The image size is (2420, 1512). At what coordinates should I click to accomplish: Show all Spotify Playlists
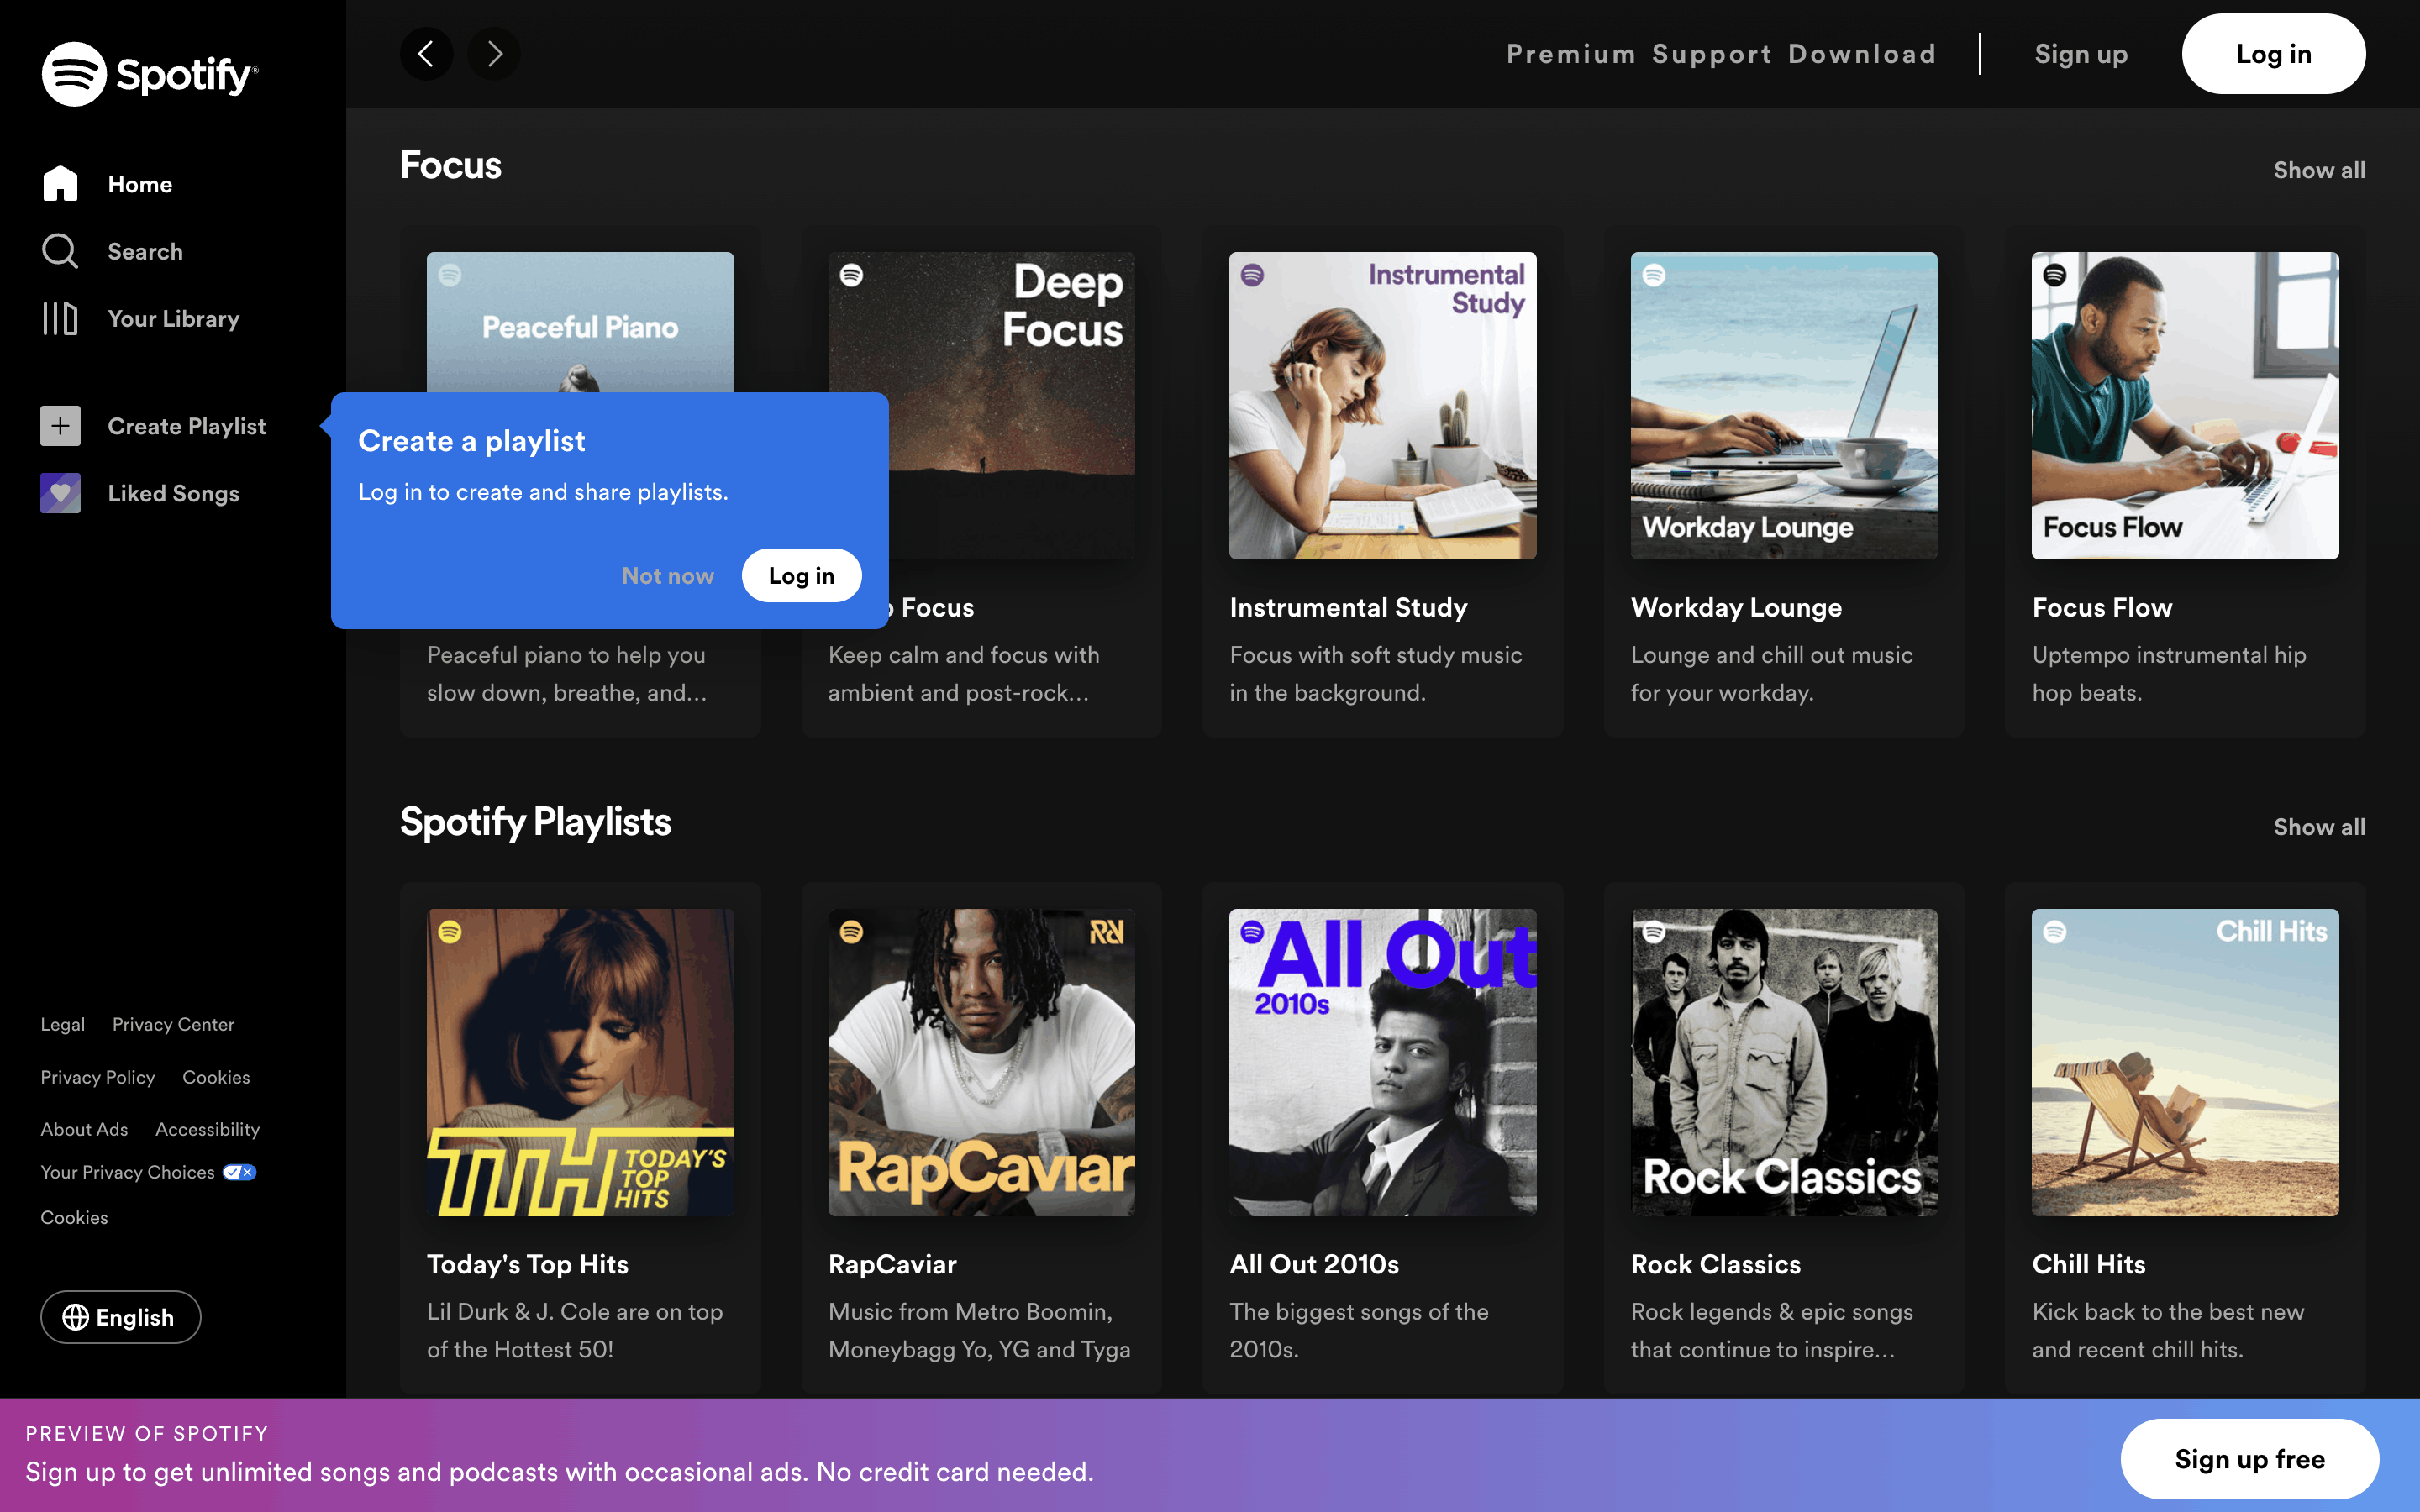2319,827
